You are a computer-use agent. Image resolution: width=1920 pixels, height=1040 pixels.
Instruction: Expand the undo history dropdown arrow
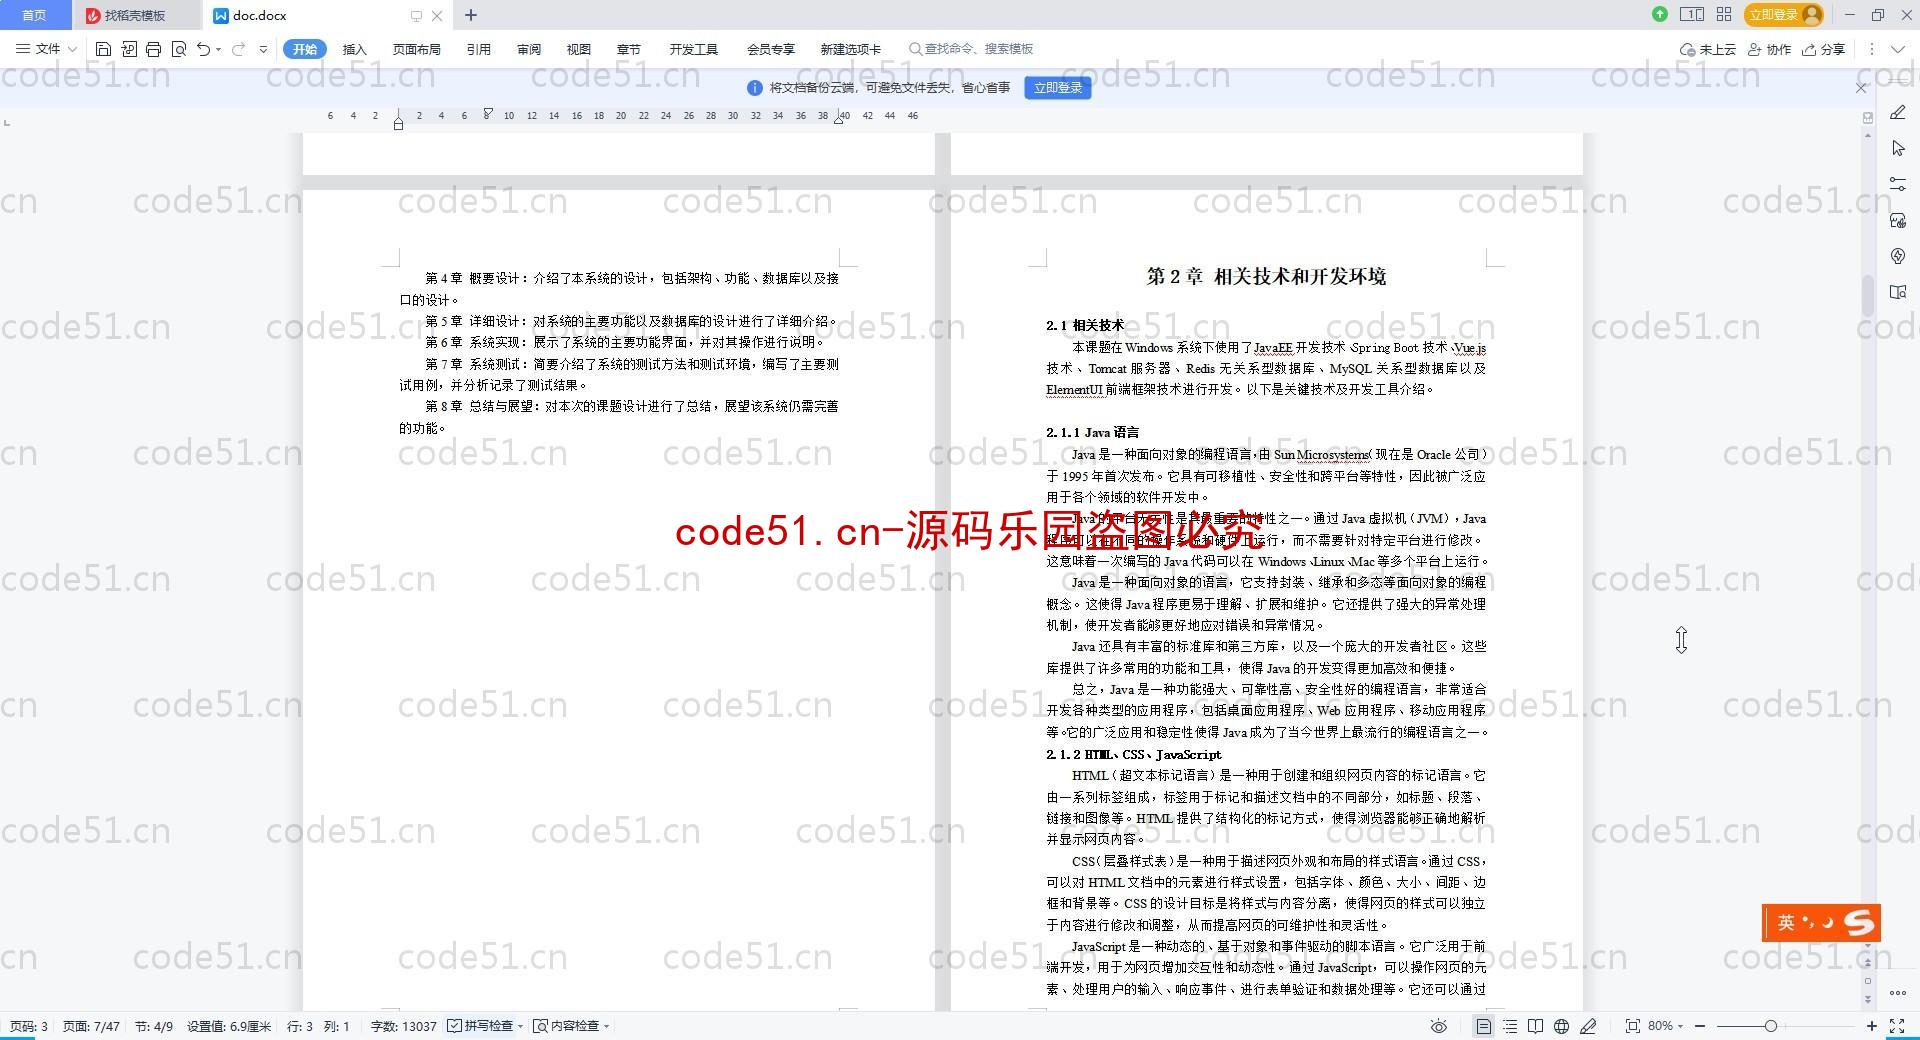(218, 49)
